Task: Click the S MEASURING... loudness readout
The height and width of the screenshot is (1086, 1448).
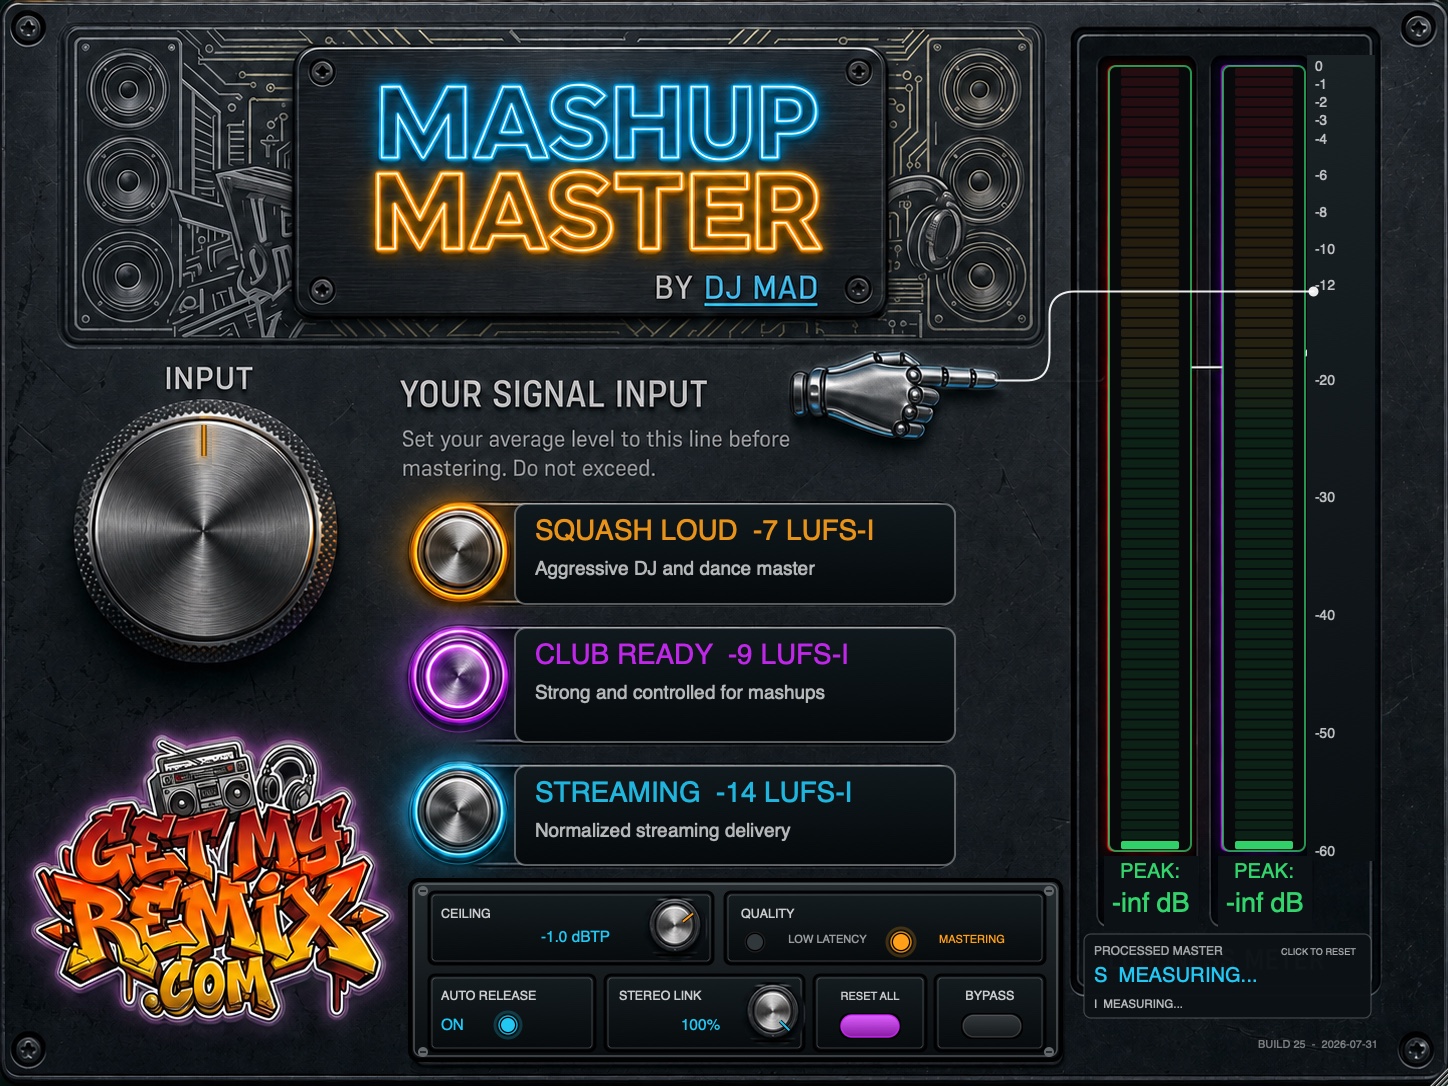Action: coord(1175,975)
